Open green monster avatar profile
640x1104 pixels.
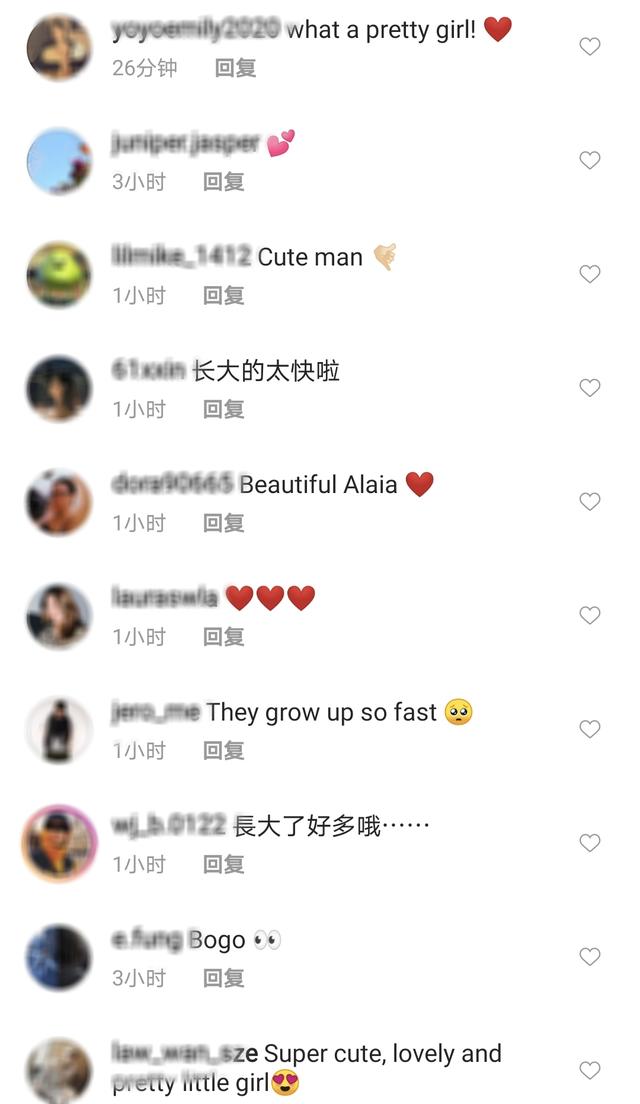(x=59, y=275)
